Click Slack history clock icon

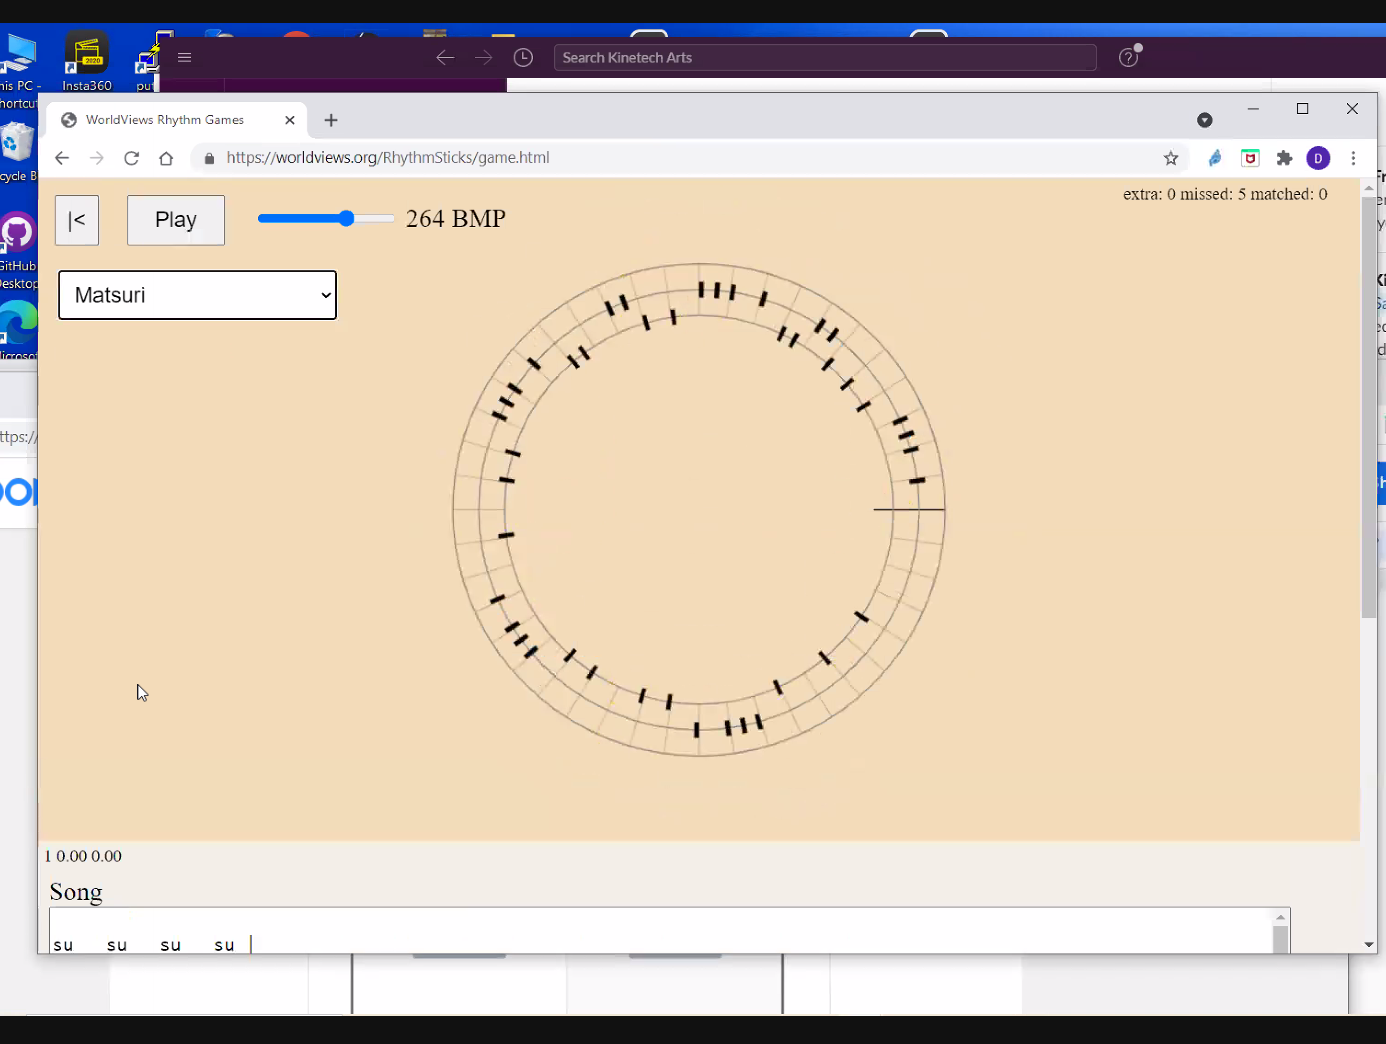523,58
